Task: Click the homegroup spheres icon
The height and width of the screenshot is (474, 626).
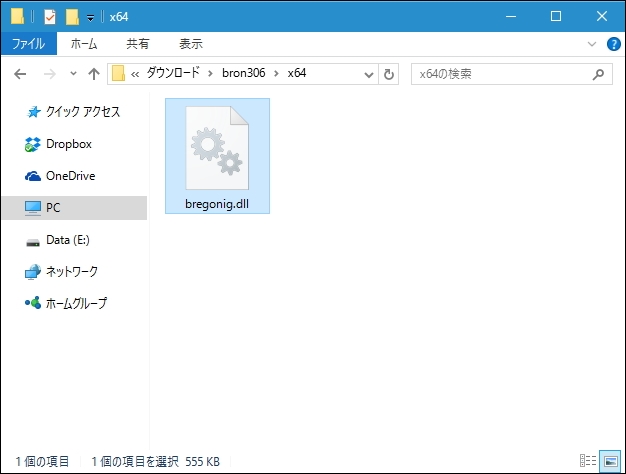Action: click(33, 303)
